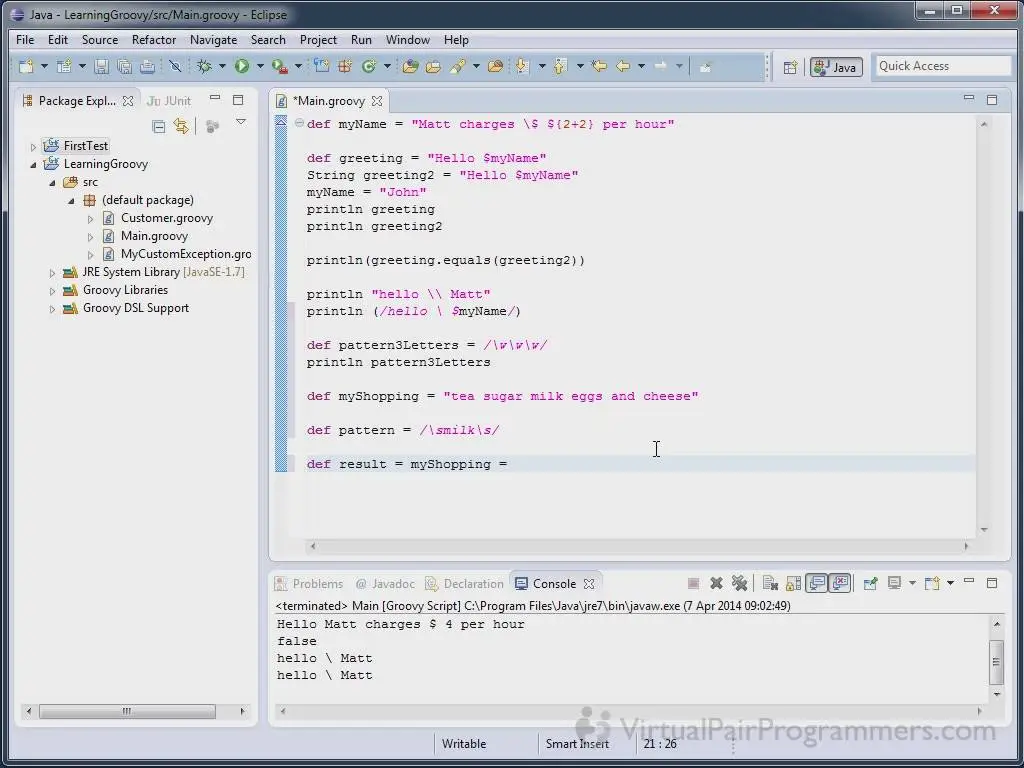Click Collapse All in Package Explorer
The image size is (1024, 768).
(158, 126)
